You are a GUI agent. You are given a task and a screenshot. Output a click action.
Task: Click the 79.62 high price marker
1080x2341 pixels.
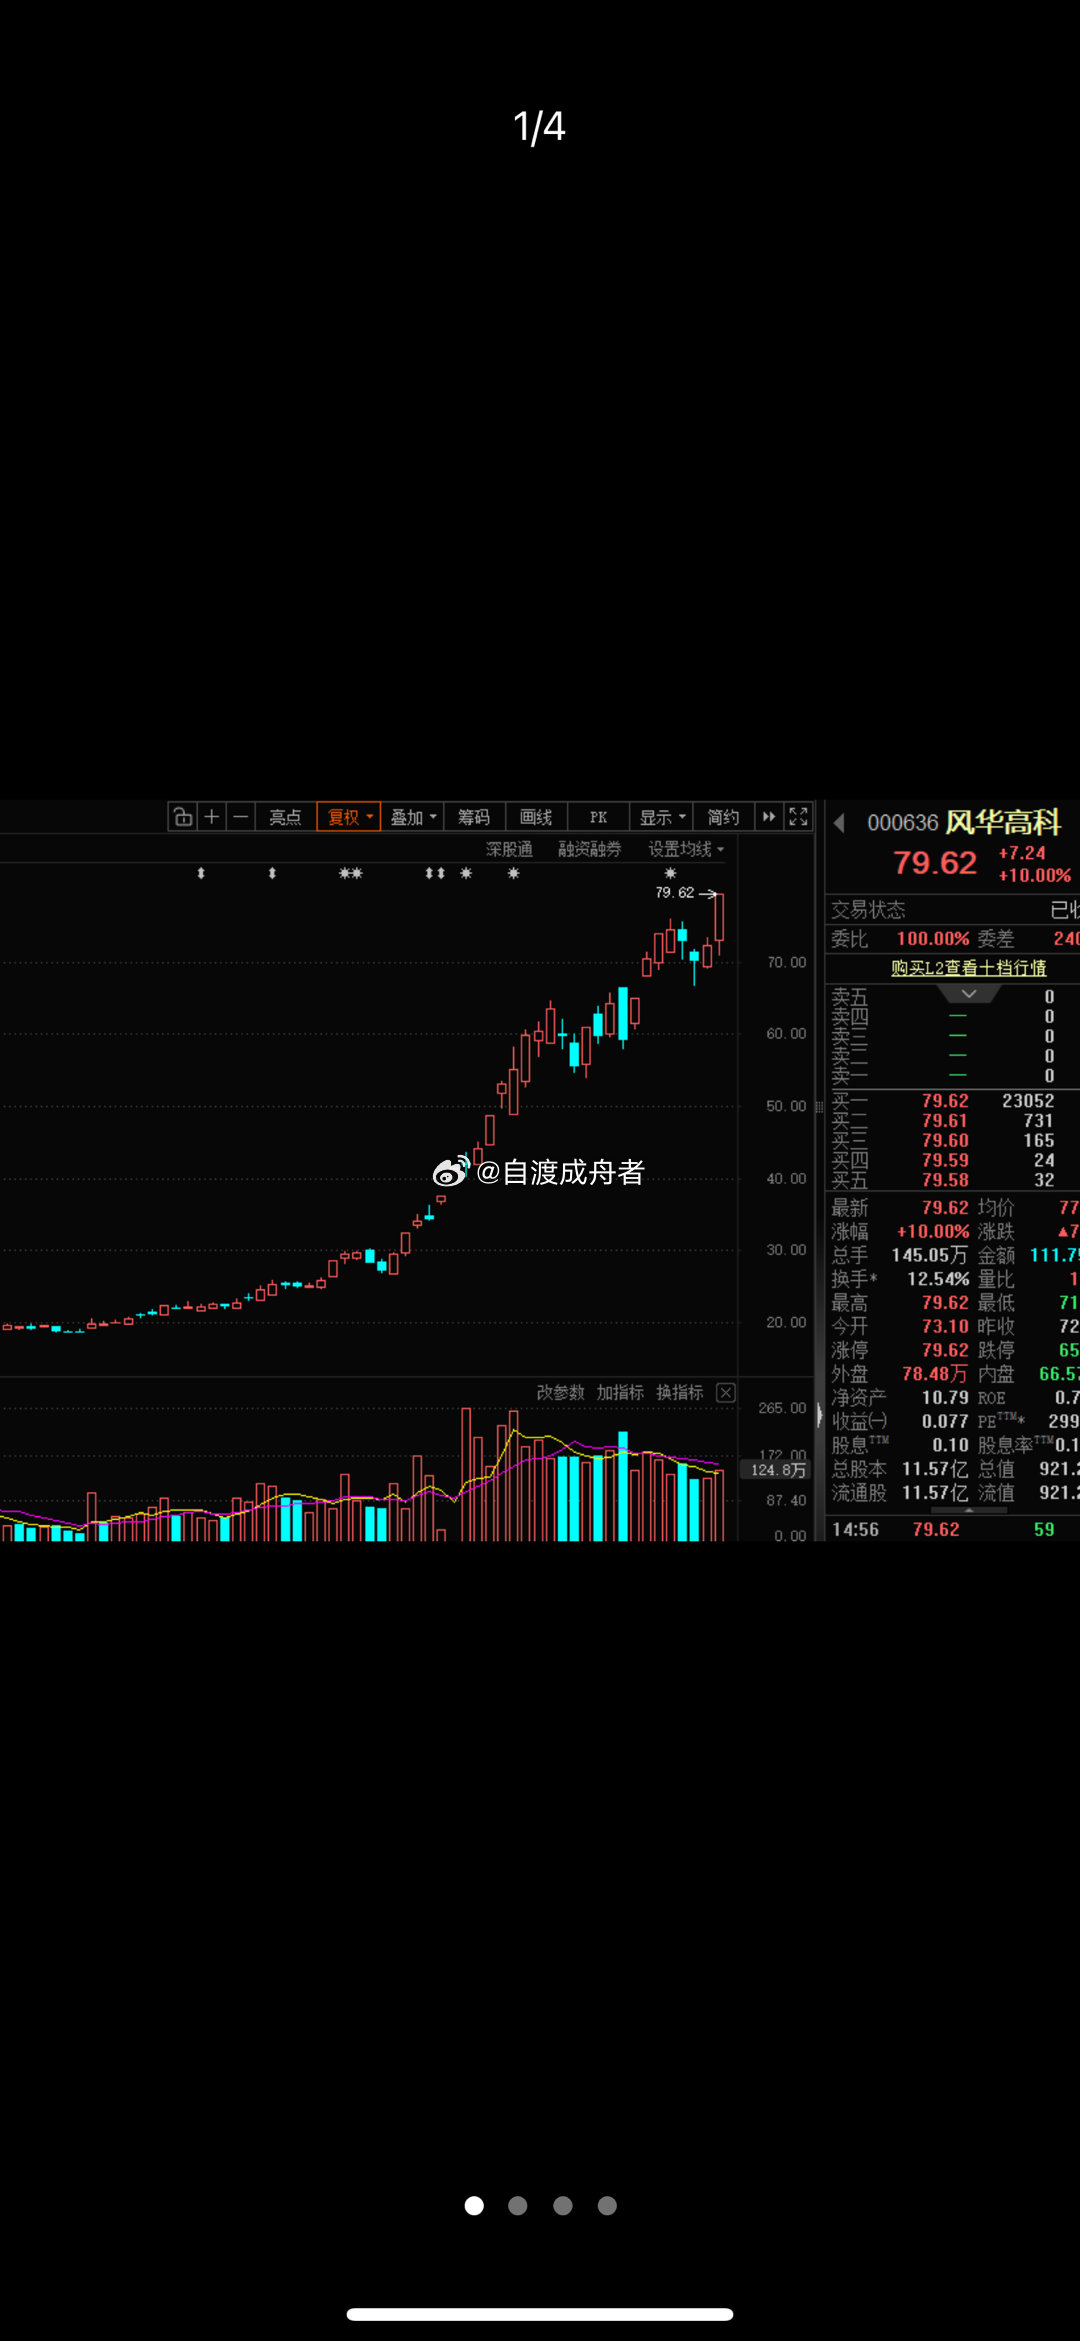pyautogui.click(x=675, y=892)
